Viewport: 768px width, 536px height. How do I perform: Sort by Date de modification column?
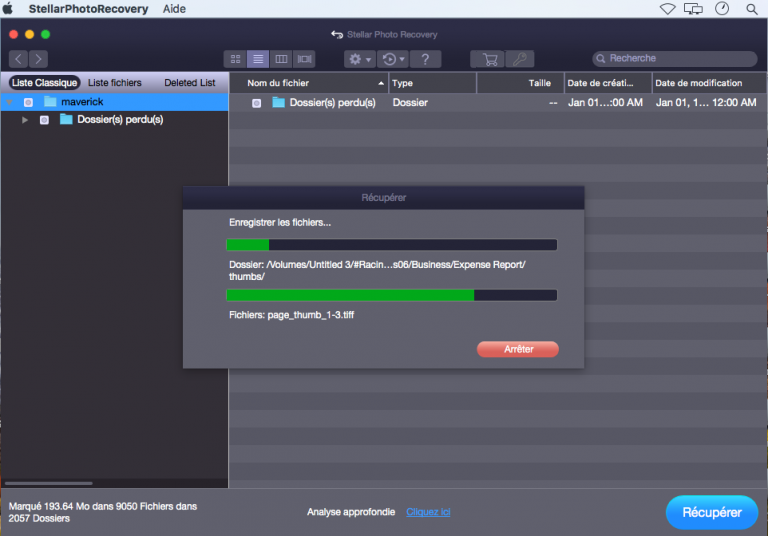point(710,83)
